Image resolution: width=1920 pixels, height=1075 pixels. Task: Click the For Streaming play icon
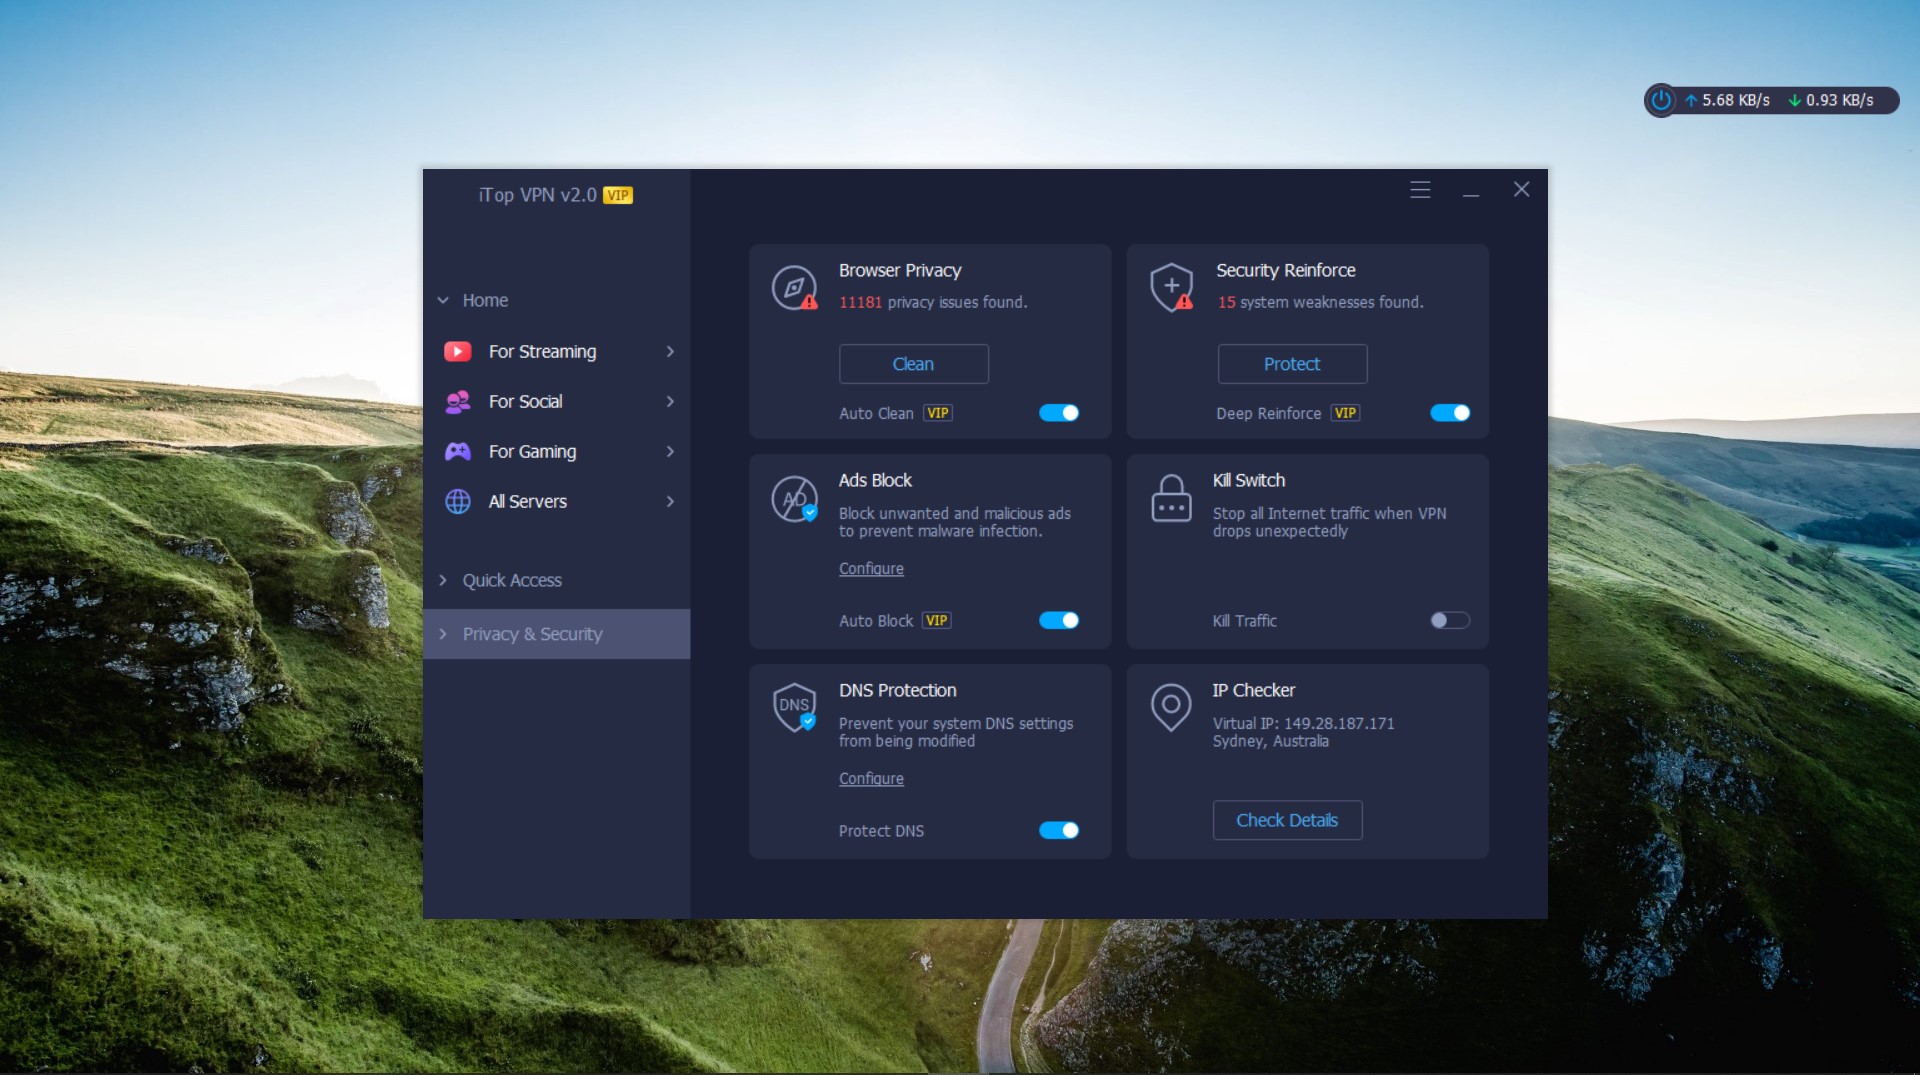458,351
